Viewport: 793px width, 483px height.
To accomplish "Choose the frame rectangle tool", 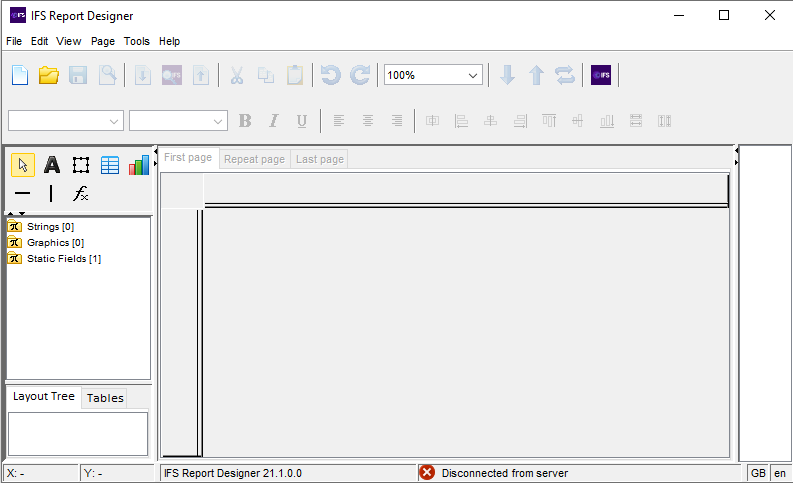I will pos(81,165).
